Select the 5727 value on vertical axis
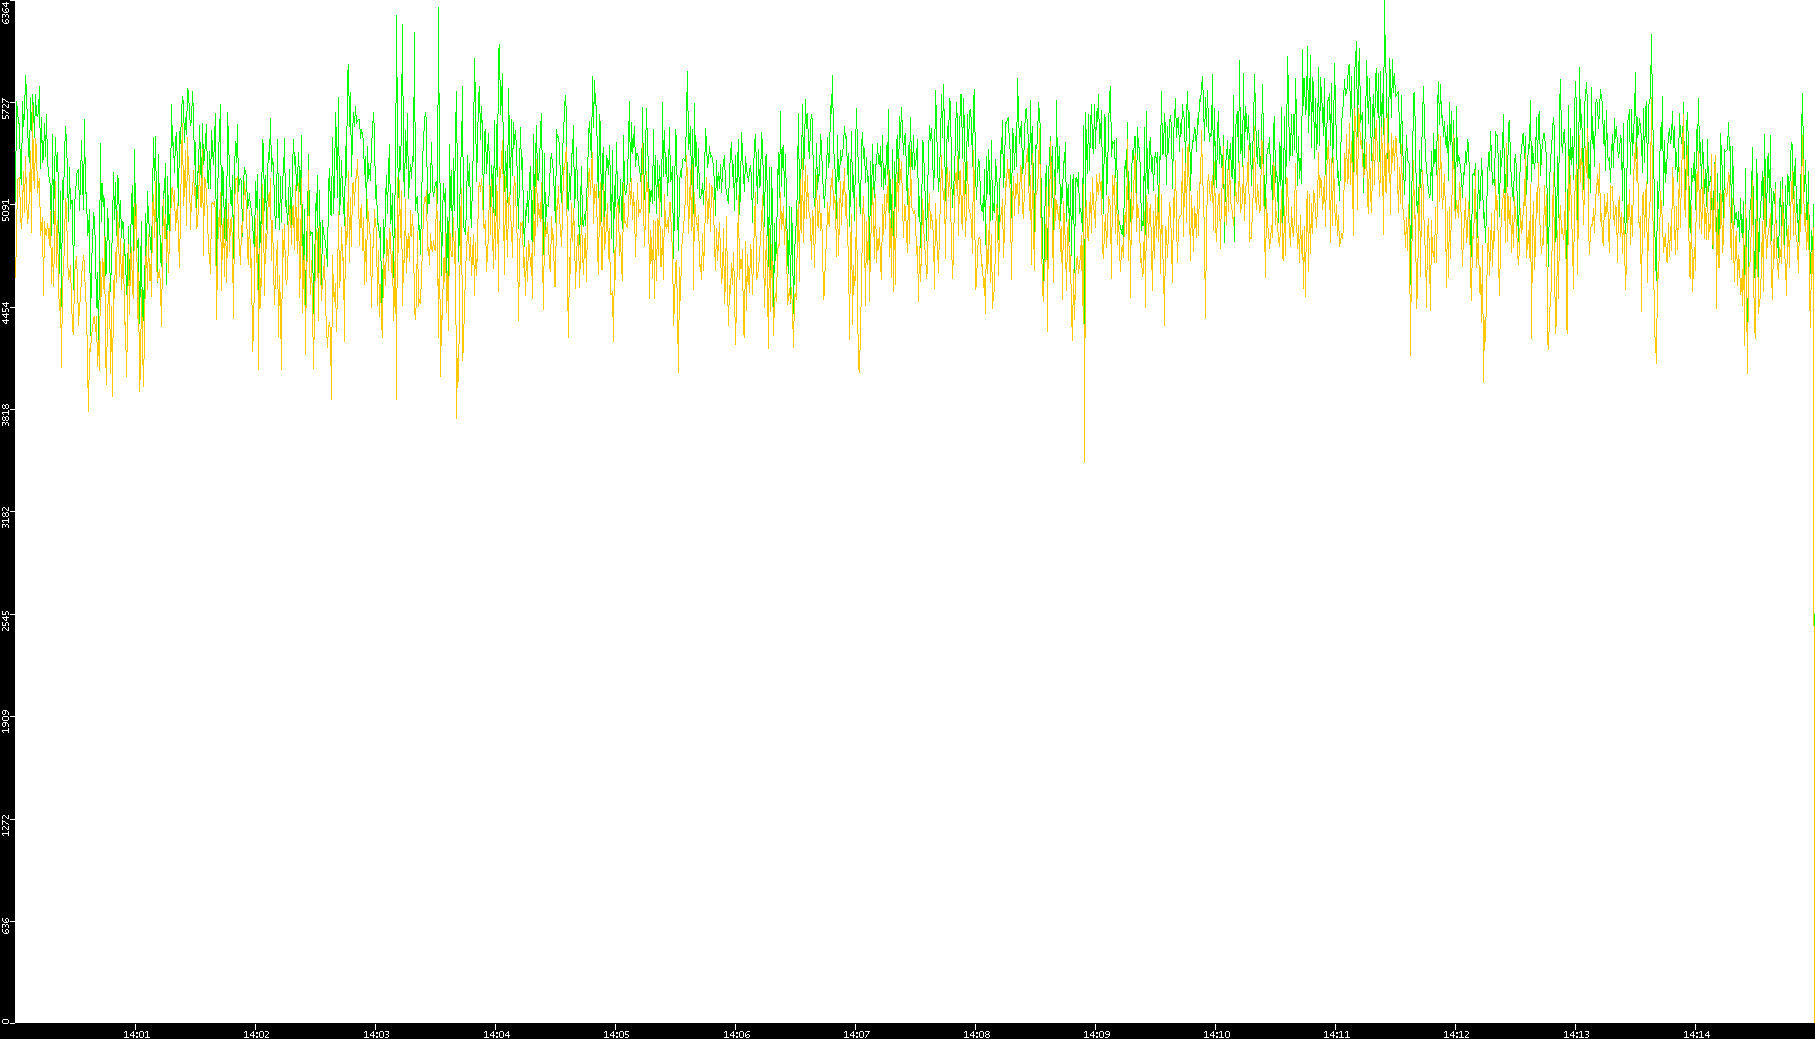This screenshot has height=1039, width=1815. [7, 108]
